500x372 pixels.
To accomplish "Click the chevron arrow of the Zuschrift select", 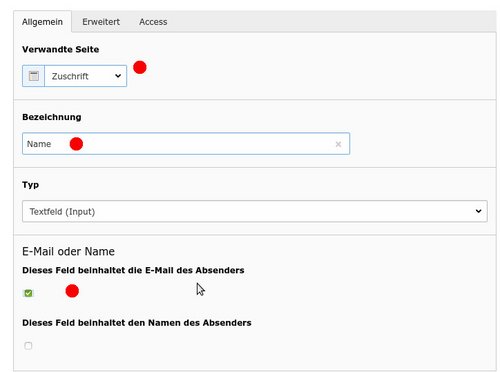I will coord(118,76).
